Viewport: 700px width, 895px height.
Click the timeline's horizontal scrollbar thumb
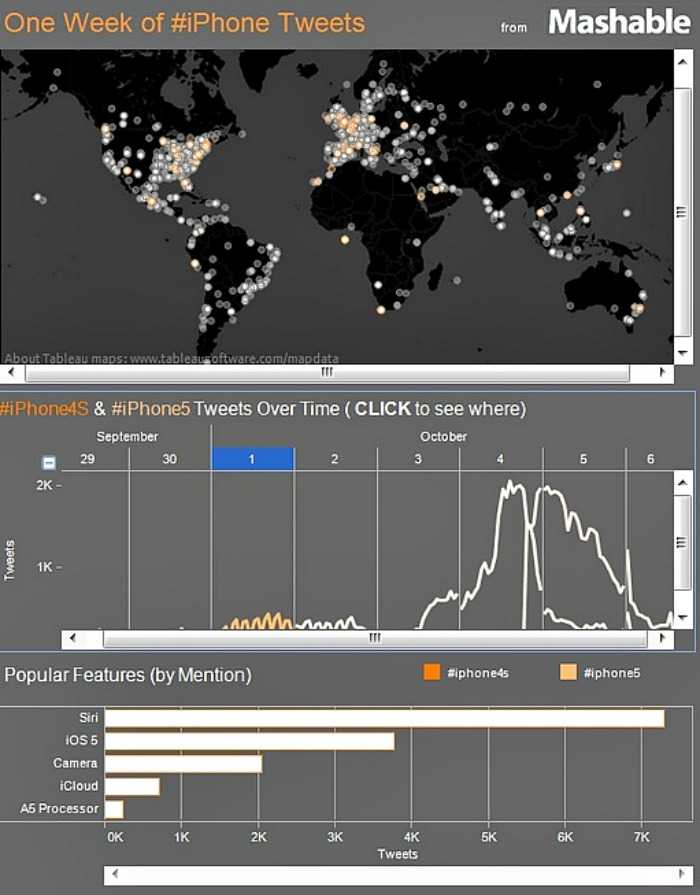click(374, 638)
